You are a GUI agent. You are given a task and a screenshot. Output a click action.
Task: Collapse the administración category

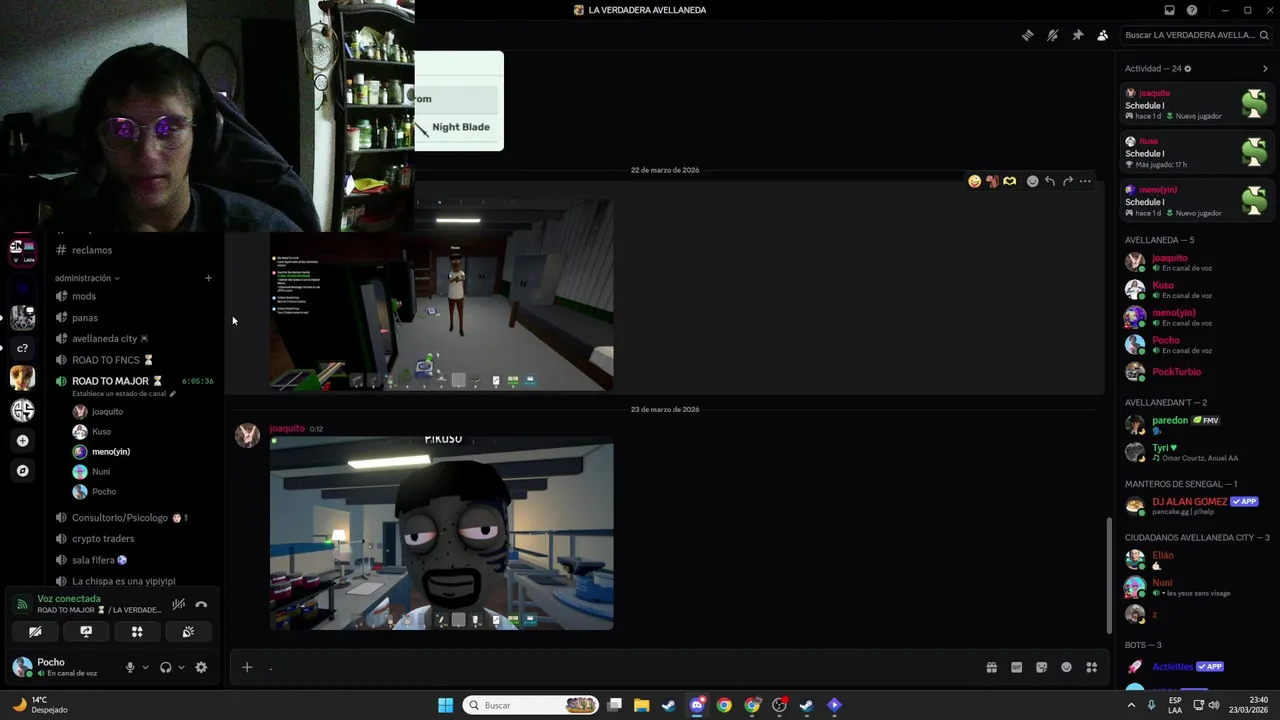[x=87, y=278]
